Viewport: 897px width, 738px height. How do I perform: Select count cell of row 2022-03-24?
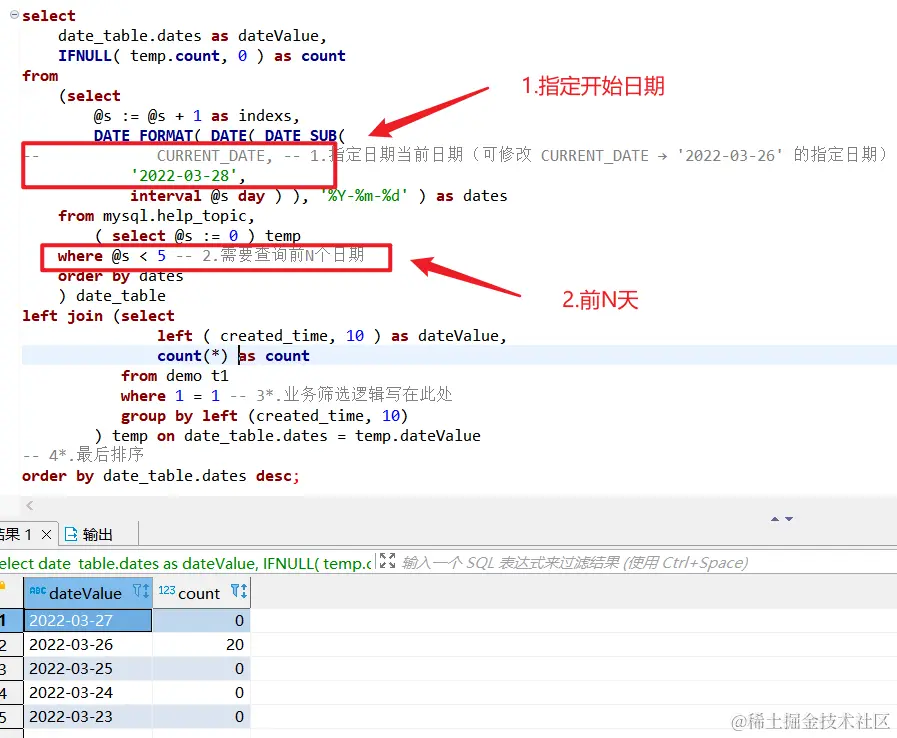point(201,693)
